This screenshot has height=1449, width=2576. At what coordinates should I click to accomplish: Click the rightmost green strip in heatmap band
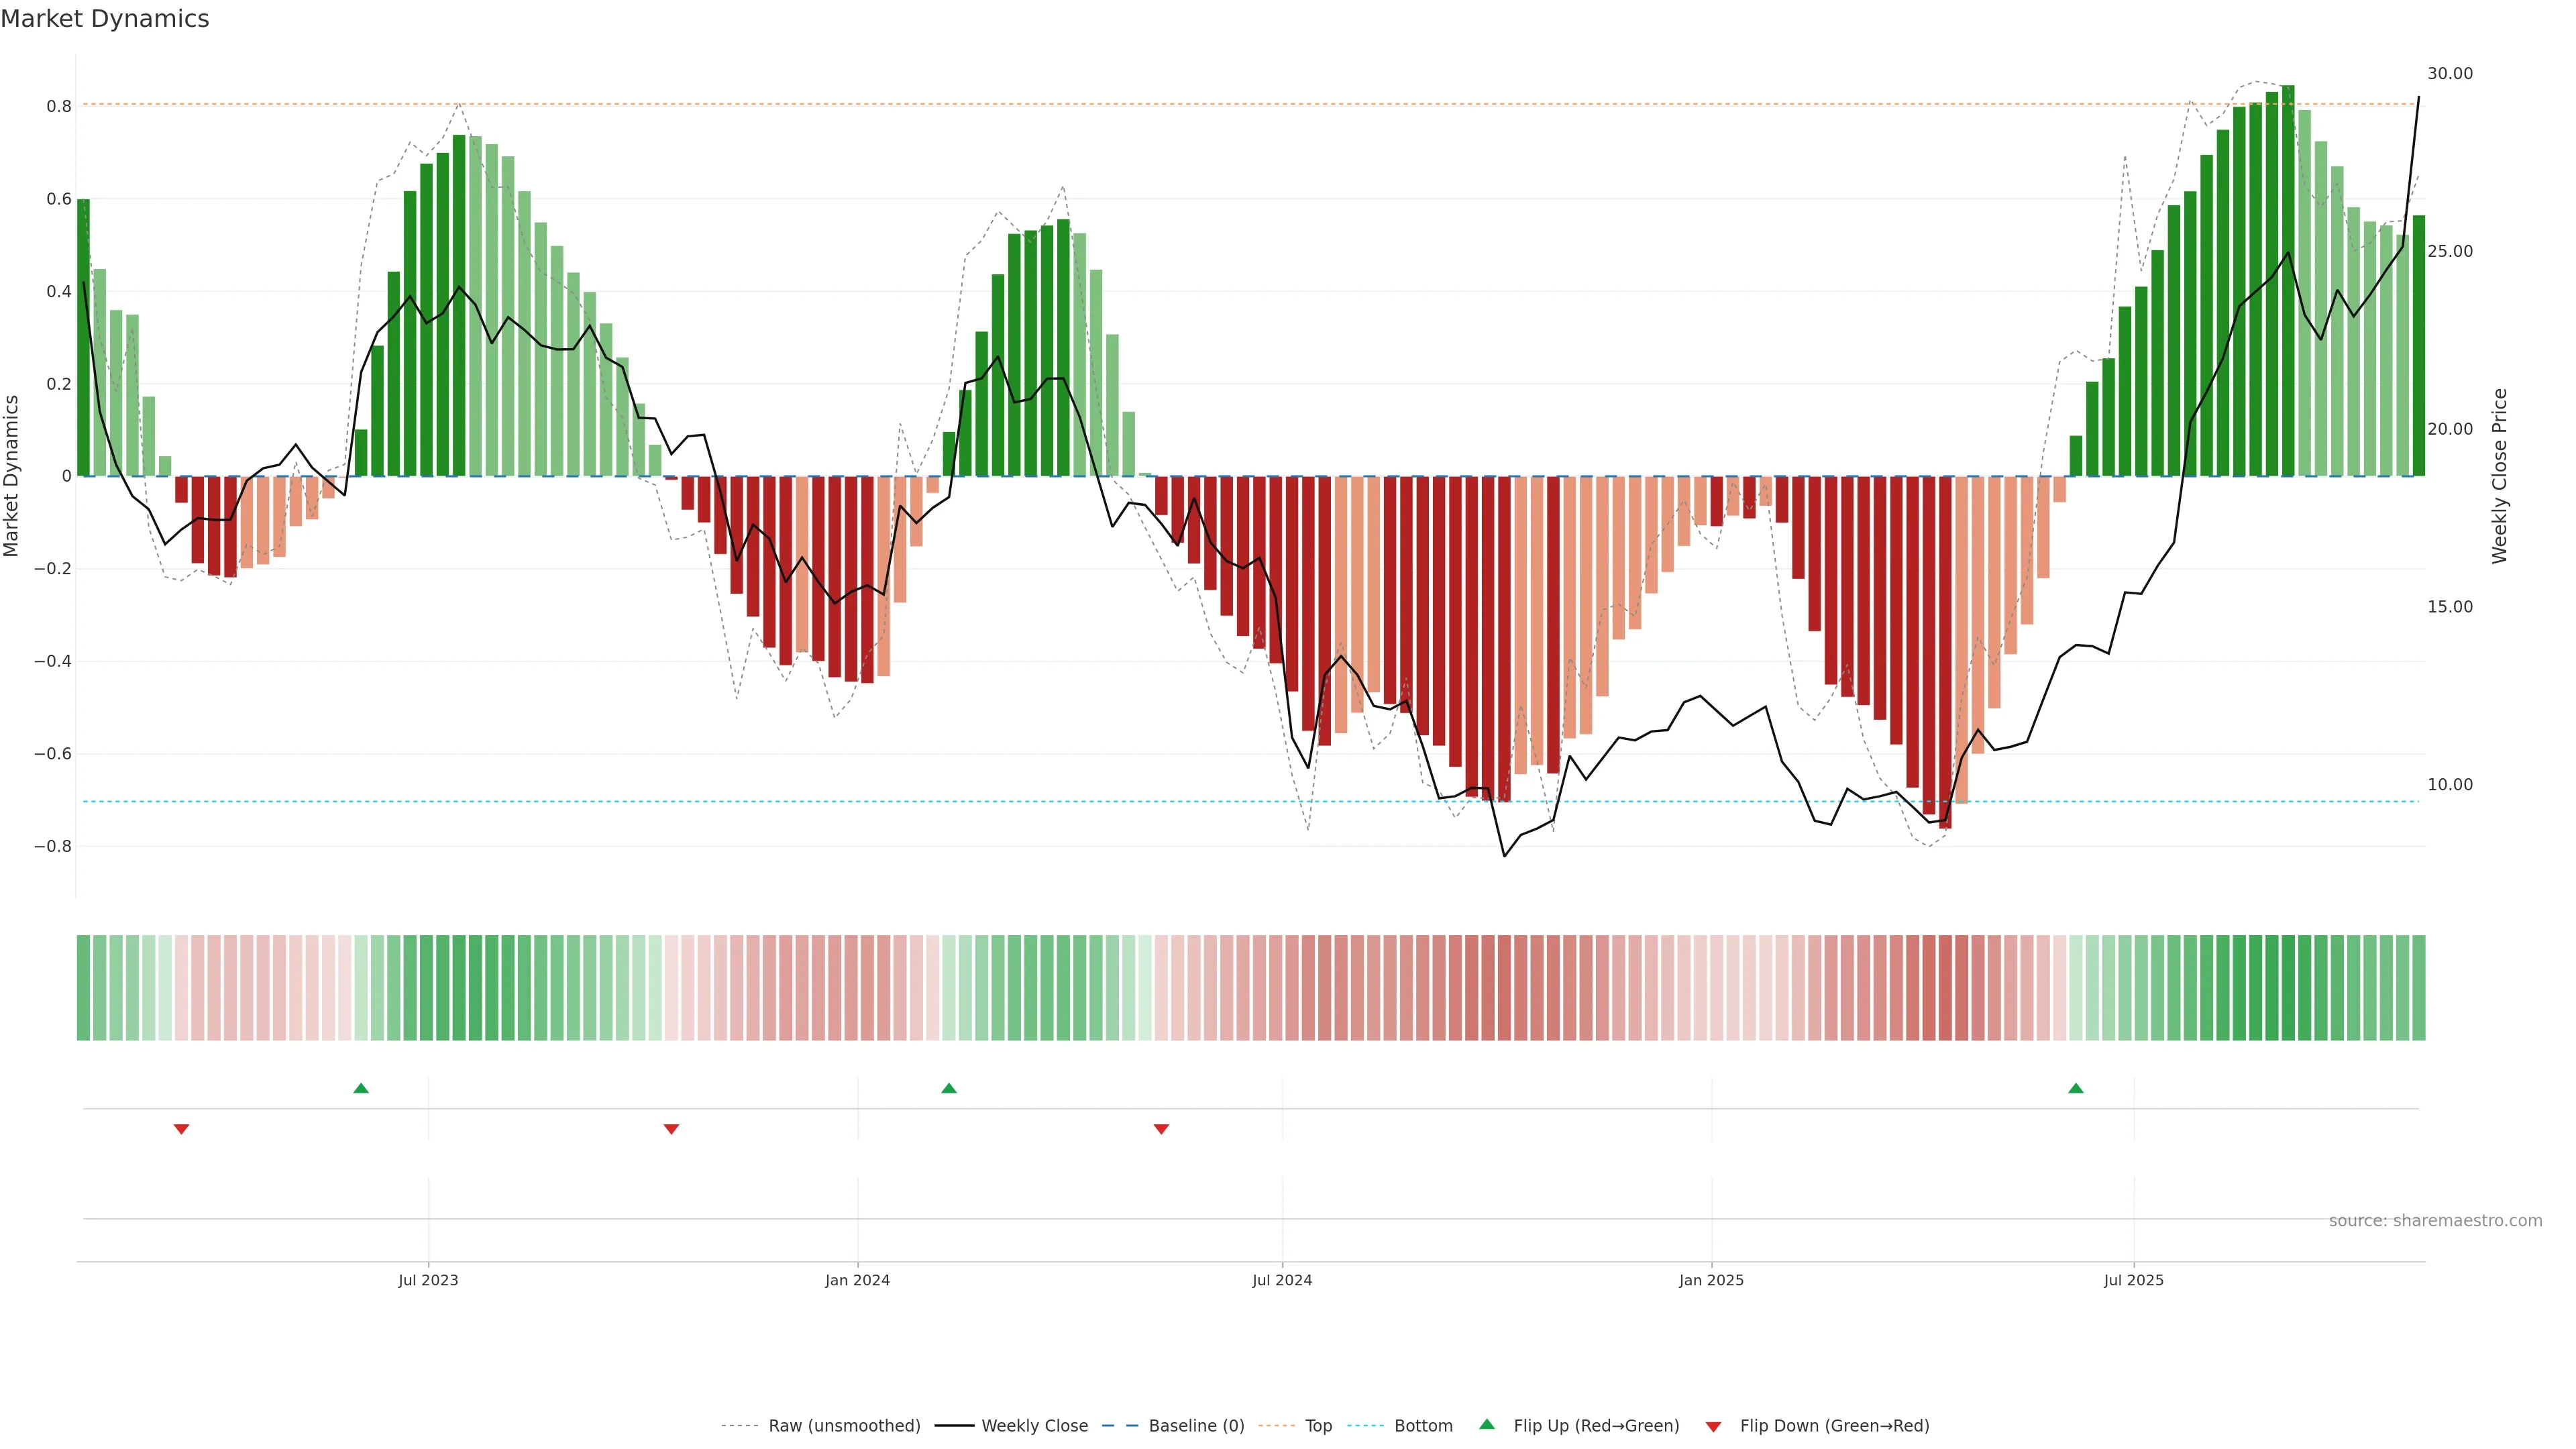click(x=2418, y=988)
